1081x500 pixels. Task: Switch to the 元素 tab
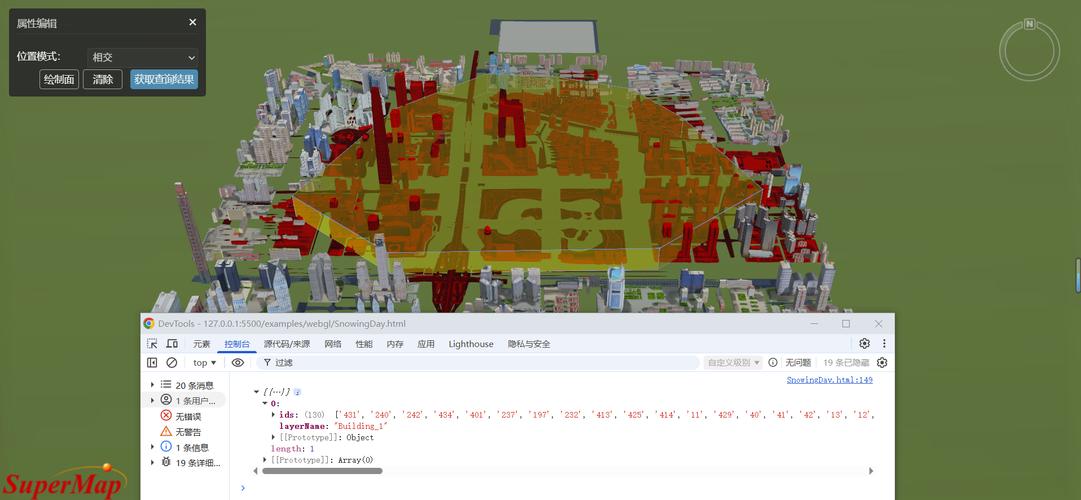pyautogui.click(x=201, y=344)
